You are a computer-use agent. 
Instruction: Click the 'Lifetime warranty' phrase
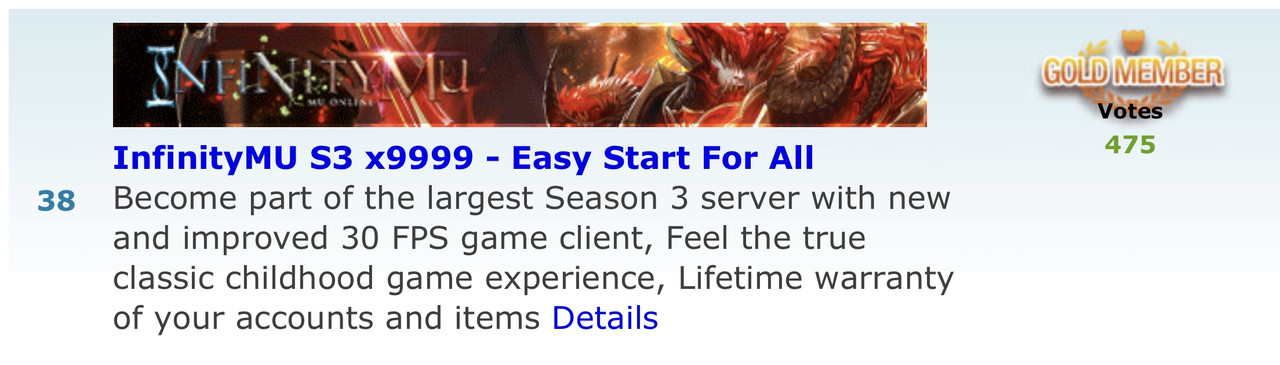point(816,278)
